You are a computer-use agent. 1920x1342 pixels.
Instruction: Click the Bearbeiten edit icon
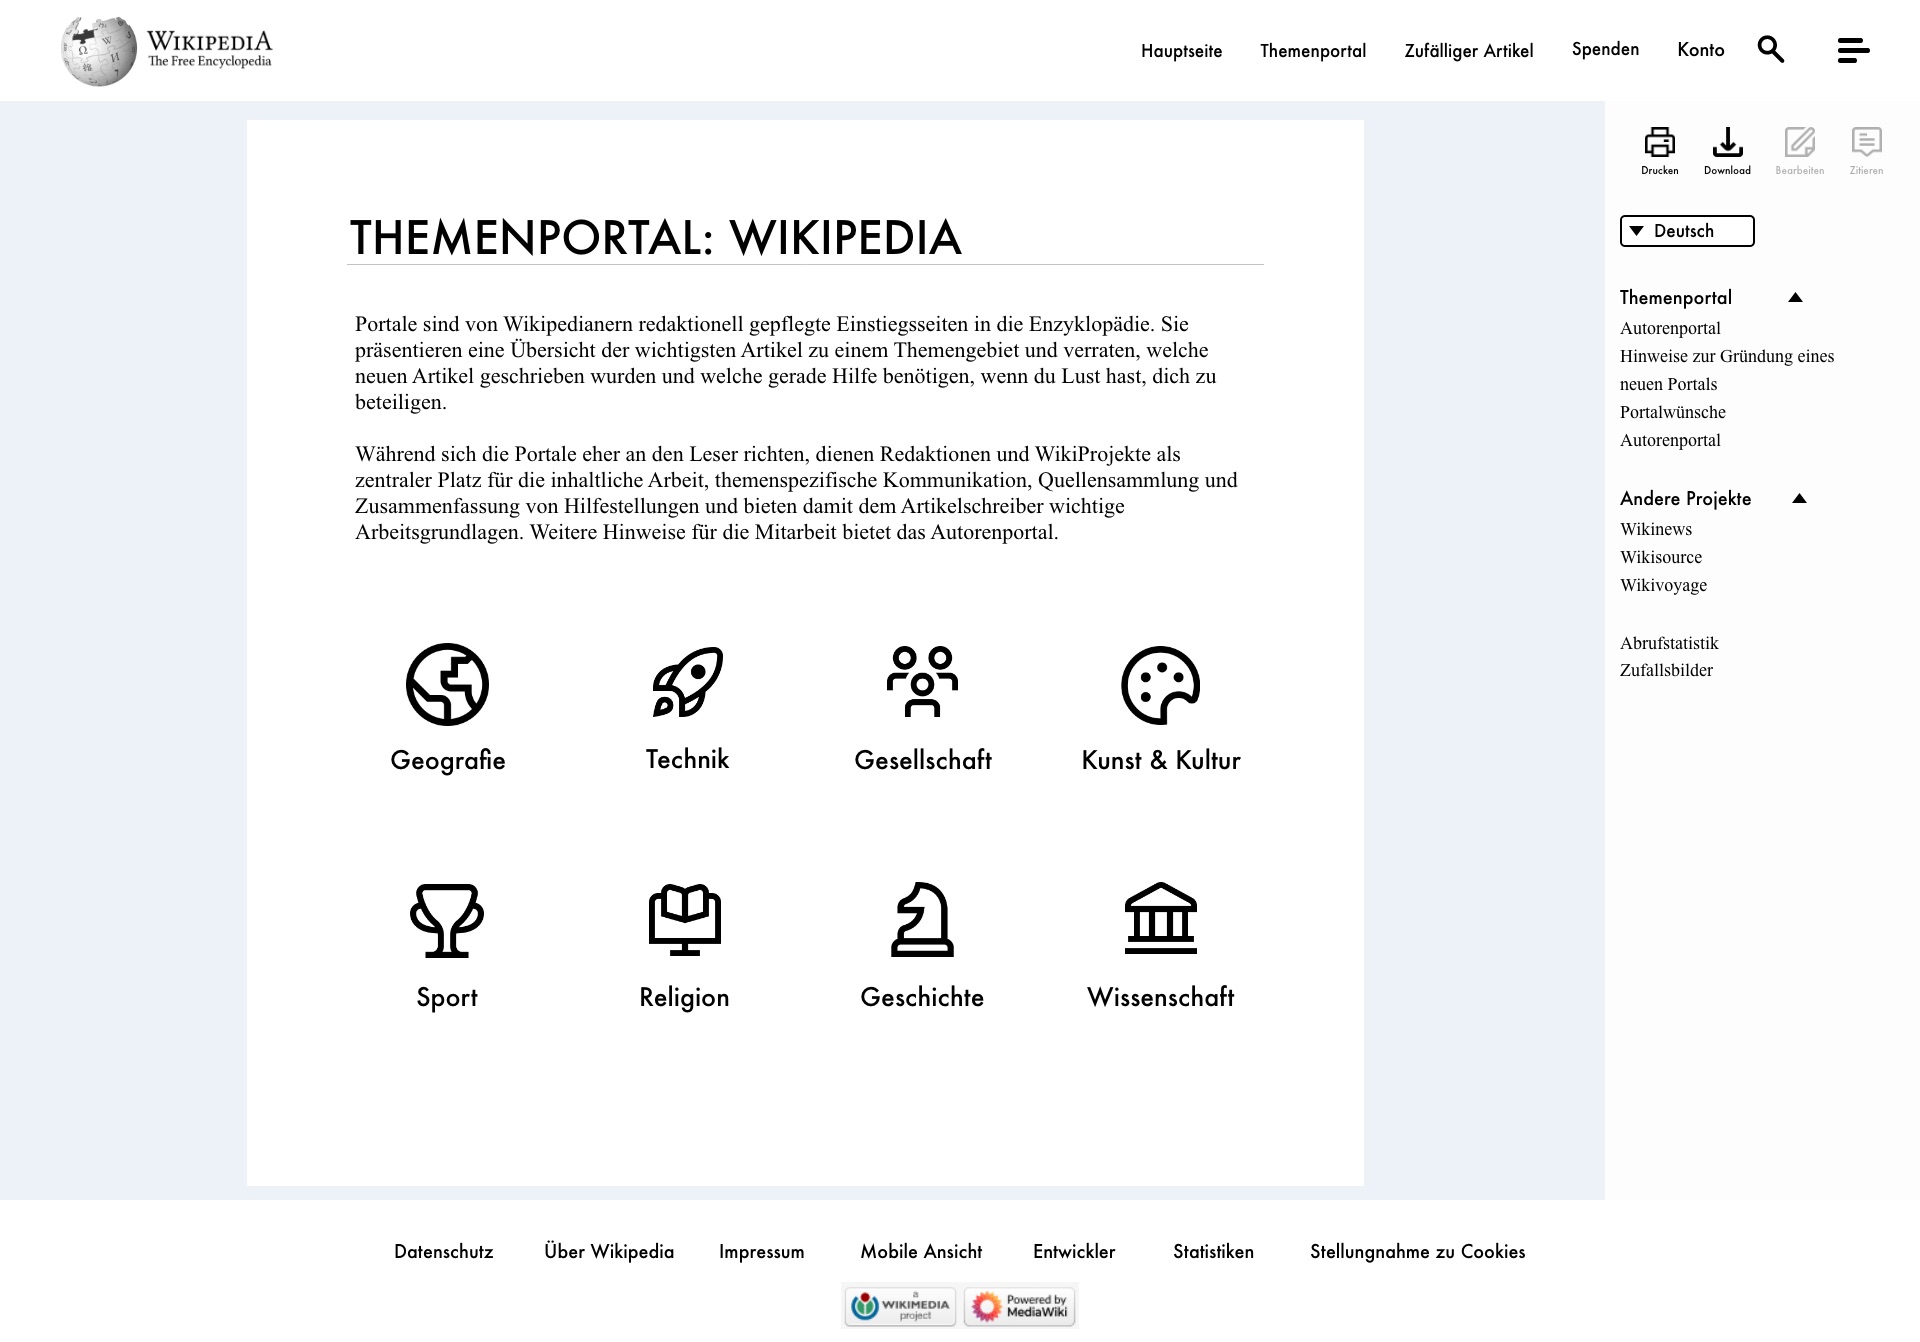coord(1800,142)
